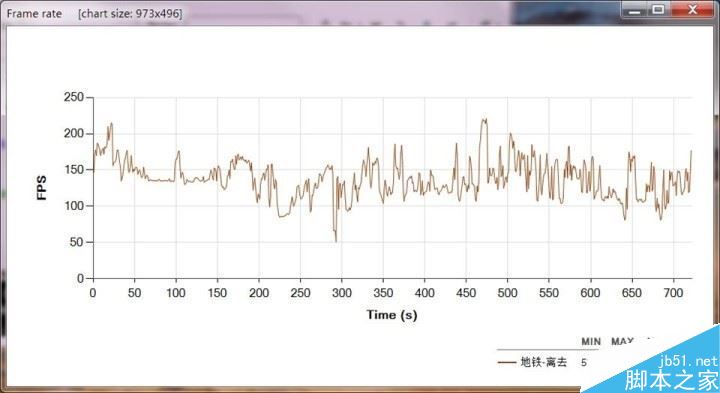The height and width of the screenshot is (393, 720).
Task: Click the 700 tick label on time axis
Action: coord(673,293)
